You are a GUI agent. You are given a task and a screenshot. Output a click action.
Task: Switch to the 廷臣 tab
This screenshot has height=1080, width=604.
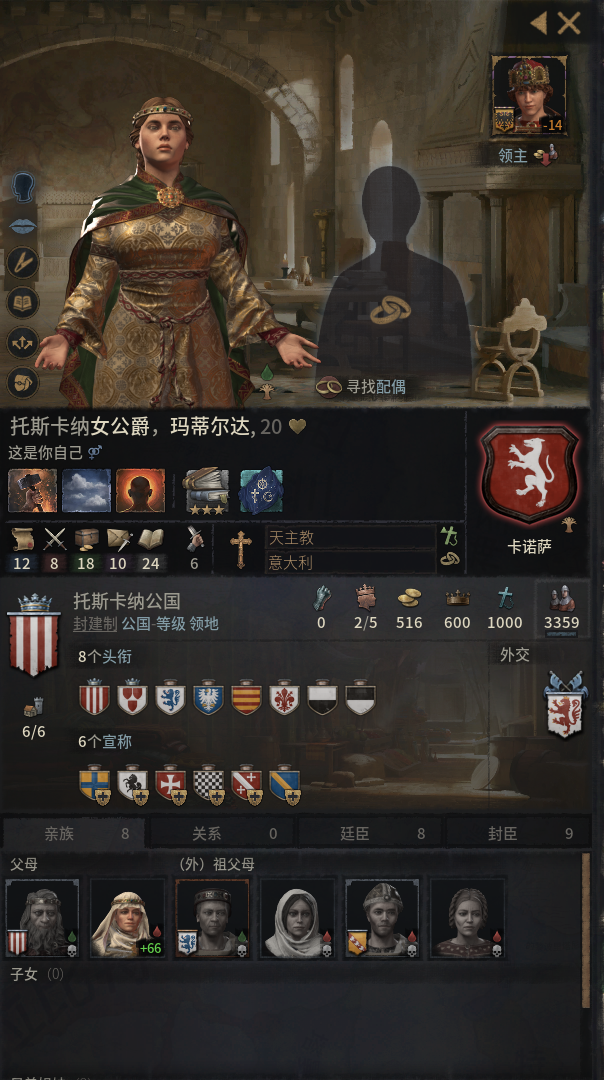[371, 833]
